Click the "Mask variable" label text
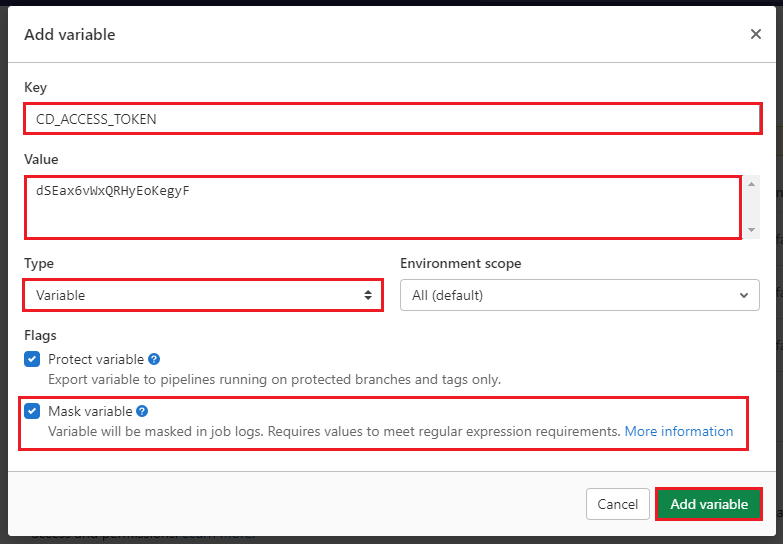783x544 pixels. (x=90, y=411)
